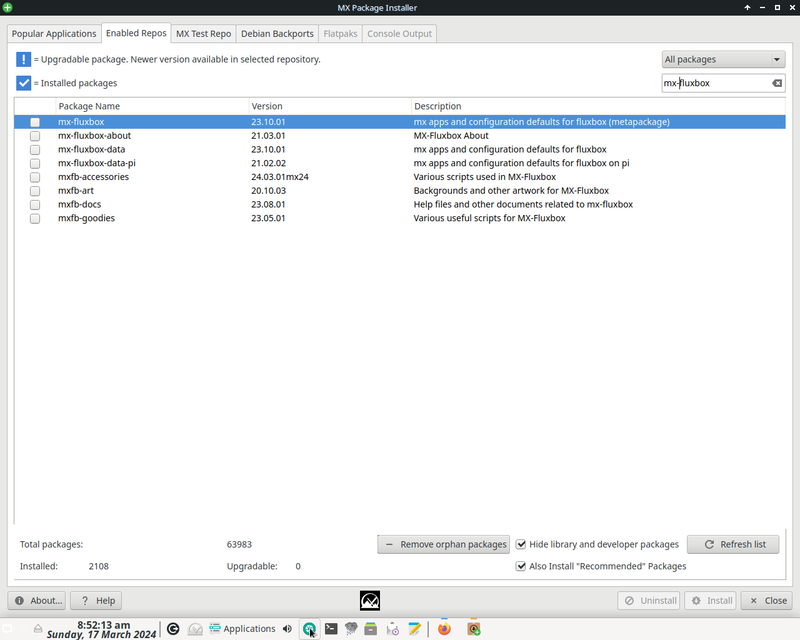Click 'Various scripts used in MX-Fluxbox' description
Screen dimensions: 800x640
pos(485,177)
